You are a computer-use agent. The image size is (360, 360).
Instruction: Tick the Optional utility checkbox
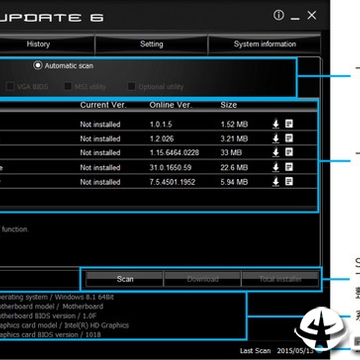pyautogui.click(x=132, y=87)
